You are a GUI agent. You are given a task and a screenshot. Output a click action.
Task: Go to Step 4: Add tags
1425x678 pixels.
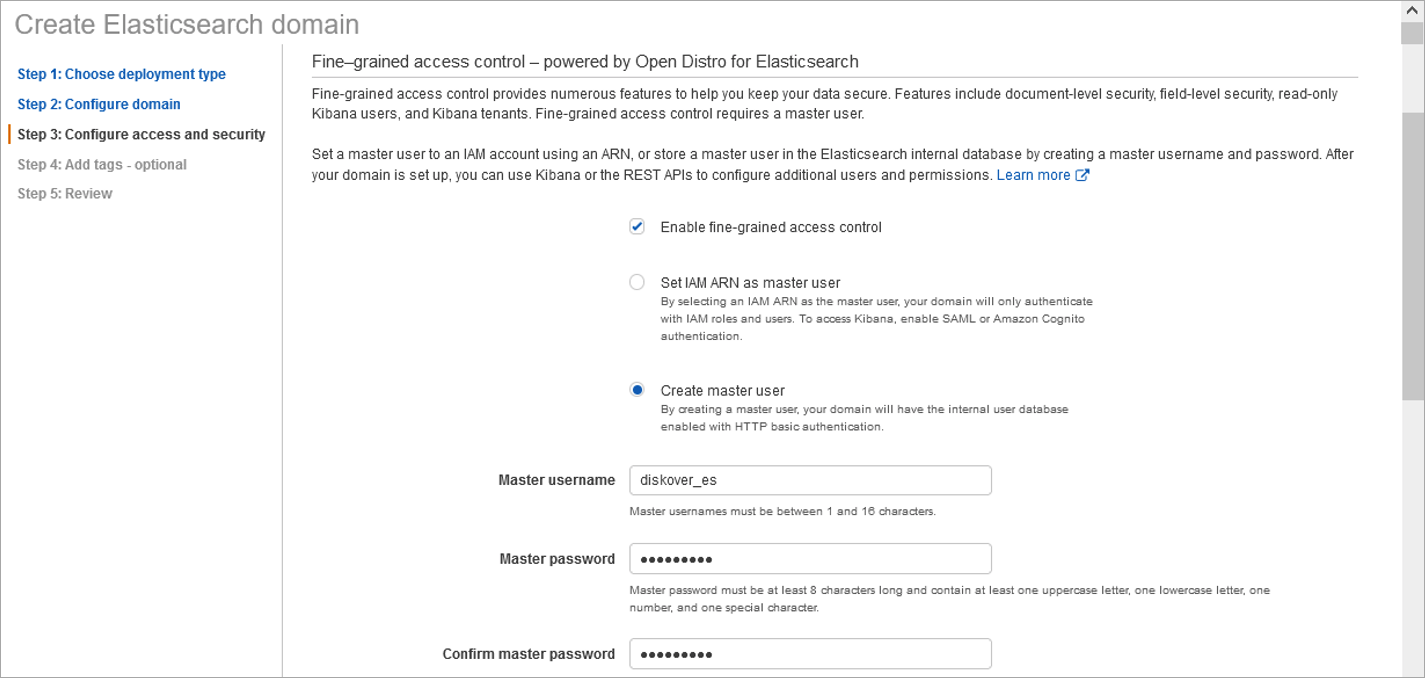(x=102, y=164)
